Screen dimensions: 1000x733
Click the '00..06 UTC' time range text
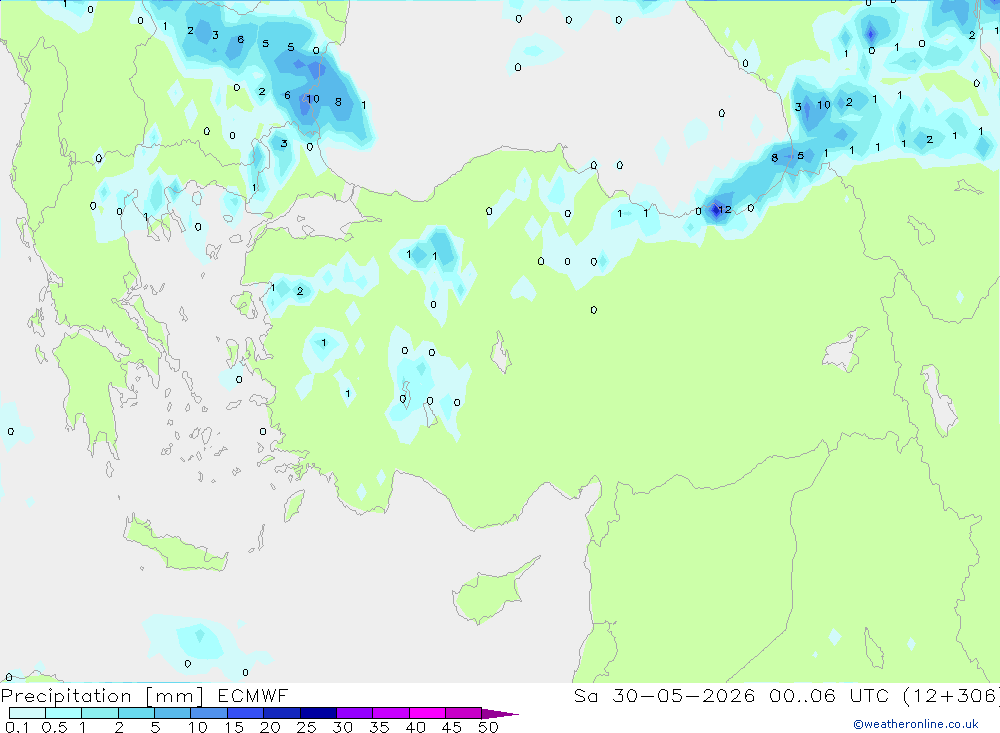pyautogui.click(x=828, y=695)
